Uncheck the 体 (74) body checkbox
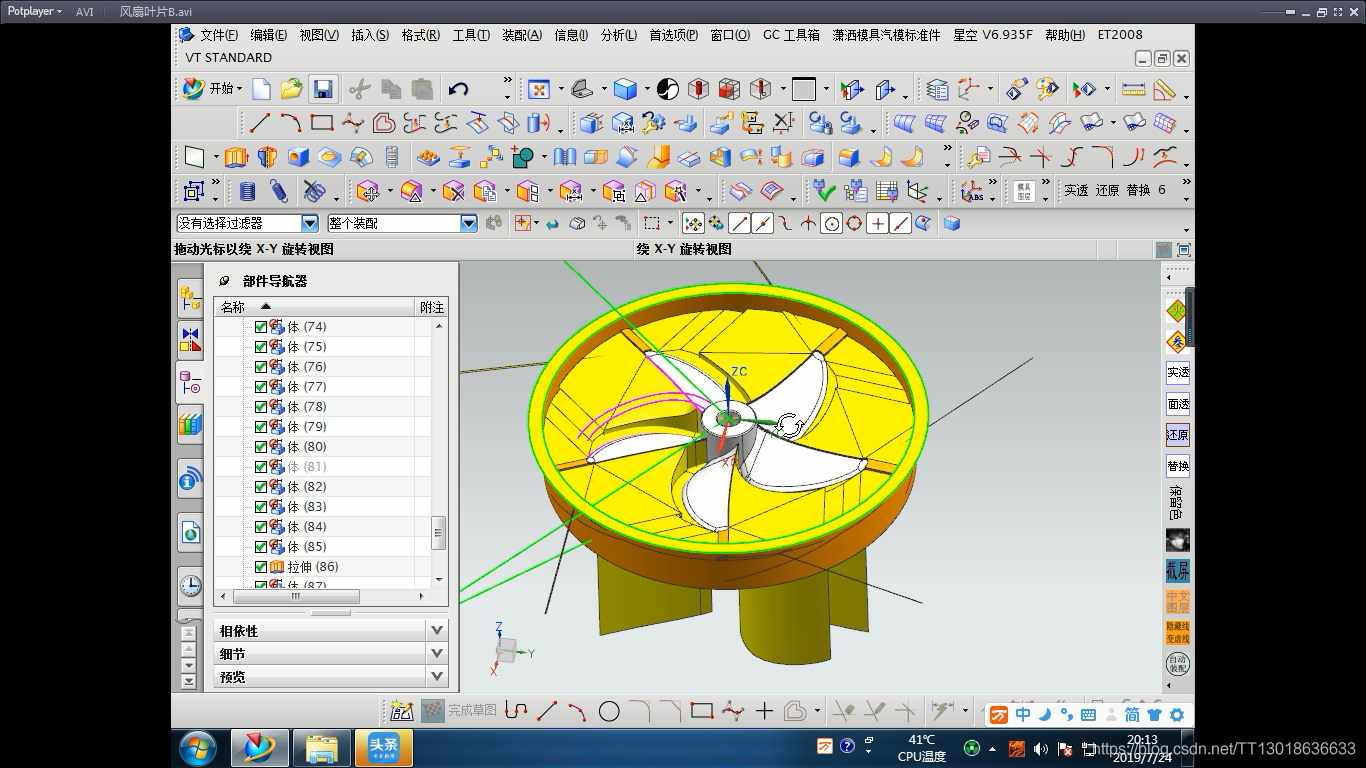This screenshot has width=1366, height=768. [261, 327]
